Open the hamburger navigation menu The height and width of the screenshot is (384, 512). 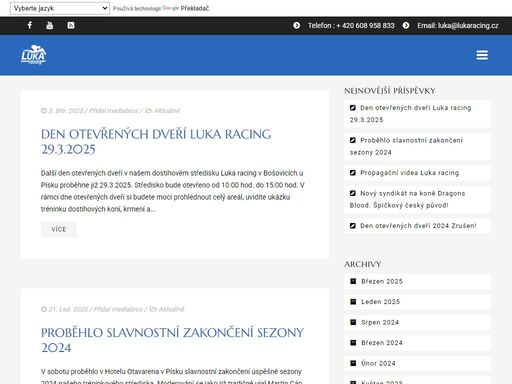tap(482, 55)
